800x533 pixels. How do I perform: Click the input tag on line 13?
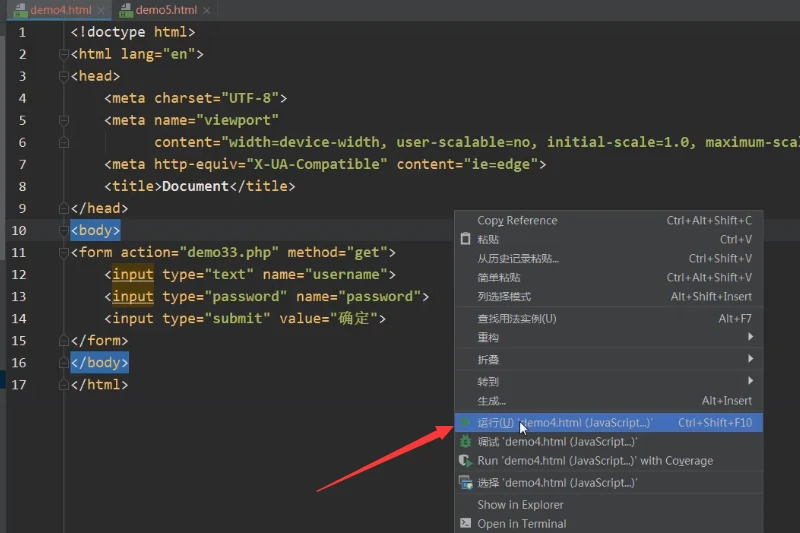click(x=133, y=296)
